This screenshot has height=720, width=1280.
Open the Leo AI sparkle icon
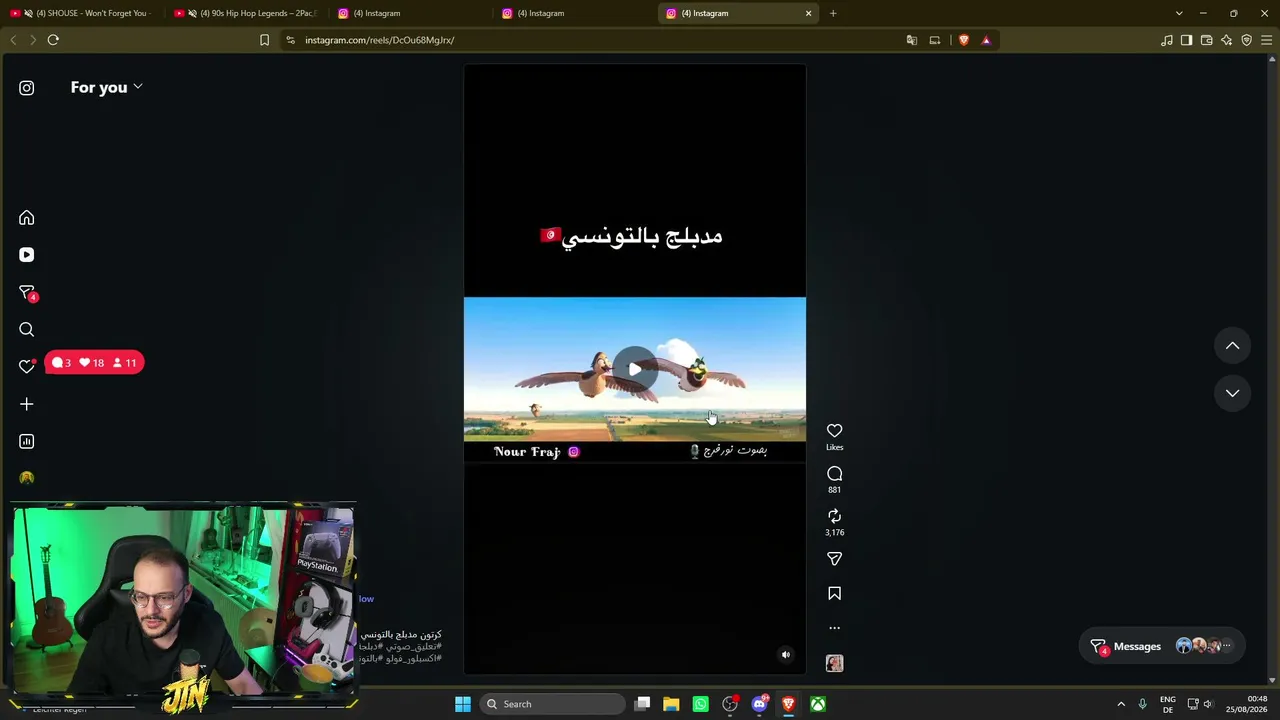click(1227, 40)
